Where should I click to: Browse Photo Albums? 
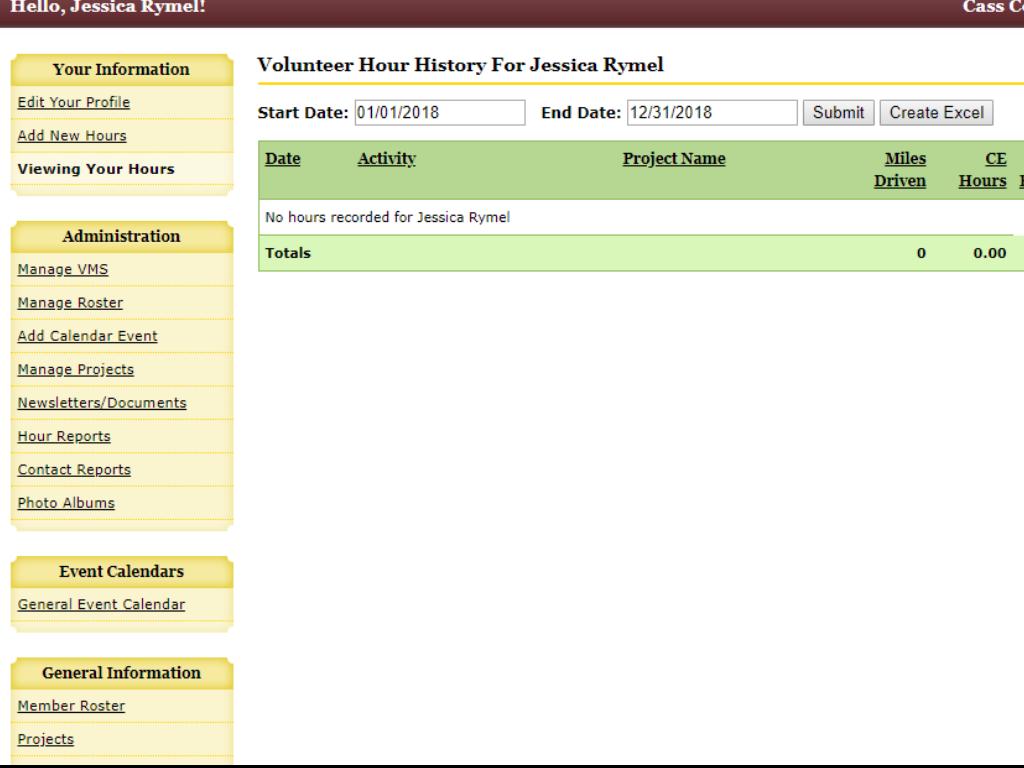coord(66,503)
